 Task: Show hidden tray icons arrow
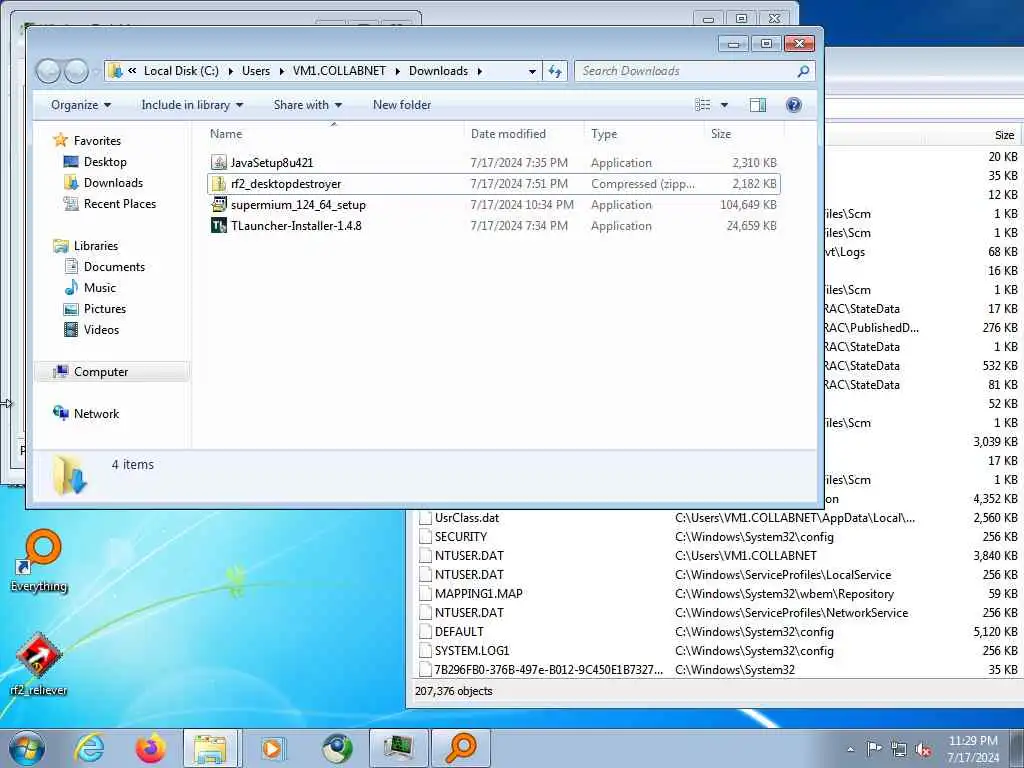[850, 749]
